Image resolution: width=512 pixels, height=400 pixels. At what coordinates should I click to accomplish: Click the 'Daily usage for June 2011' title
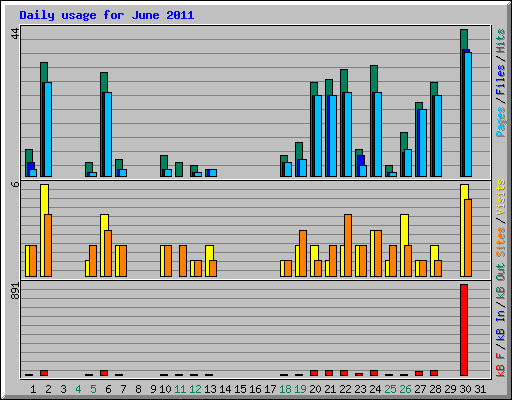106,15
